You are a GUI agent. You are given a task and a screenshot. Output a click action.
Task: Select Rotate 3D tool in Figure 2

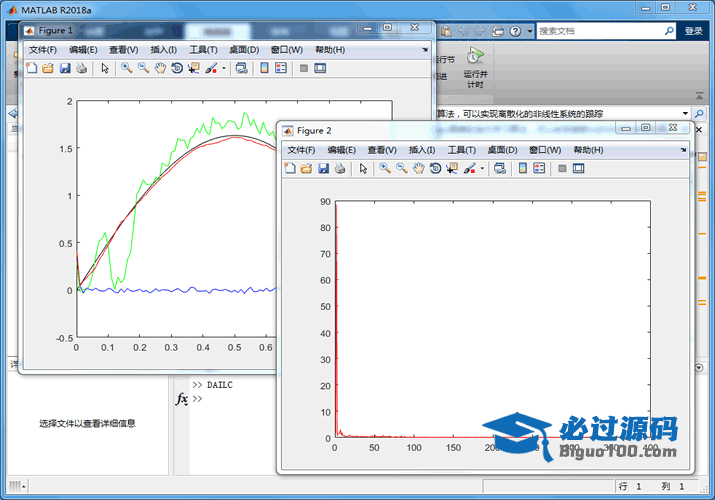(x=435, y=169)
